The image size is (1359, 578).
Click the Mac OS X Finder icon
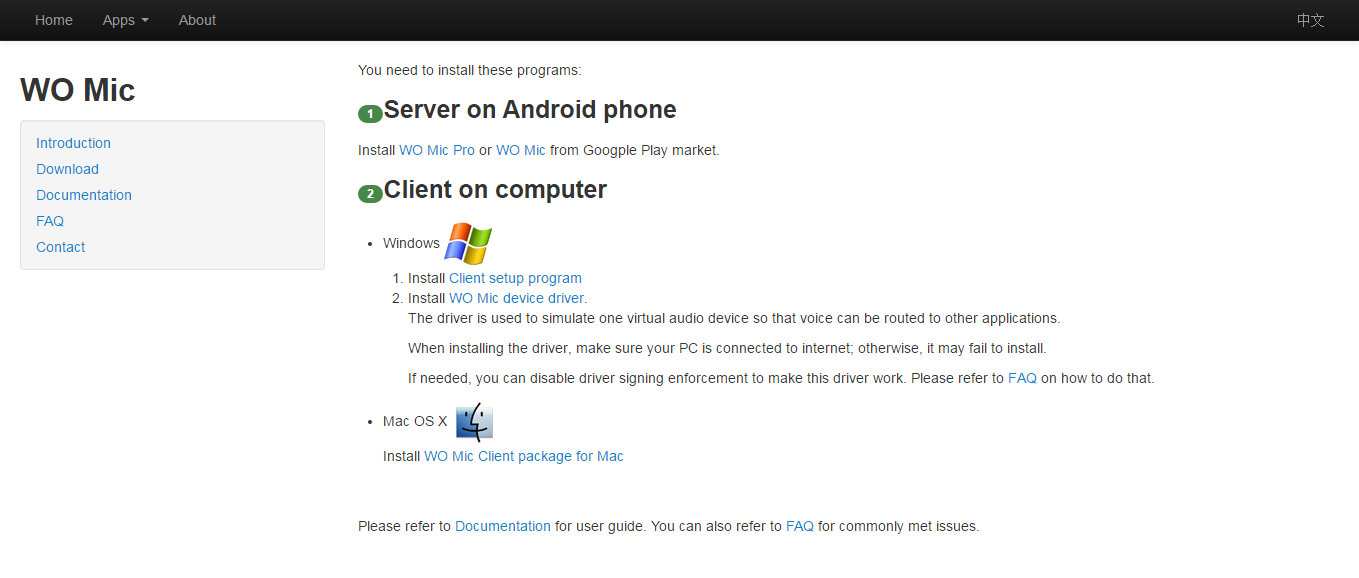pyautogui.click(x=474, y=422)
